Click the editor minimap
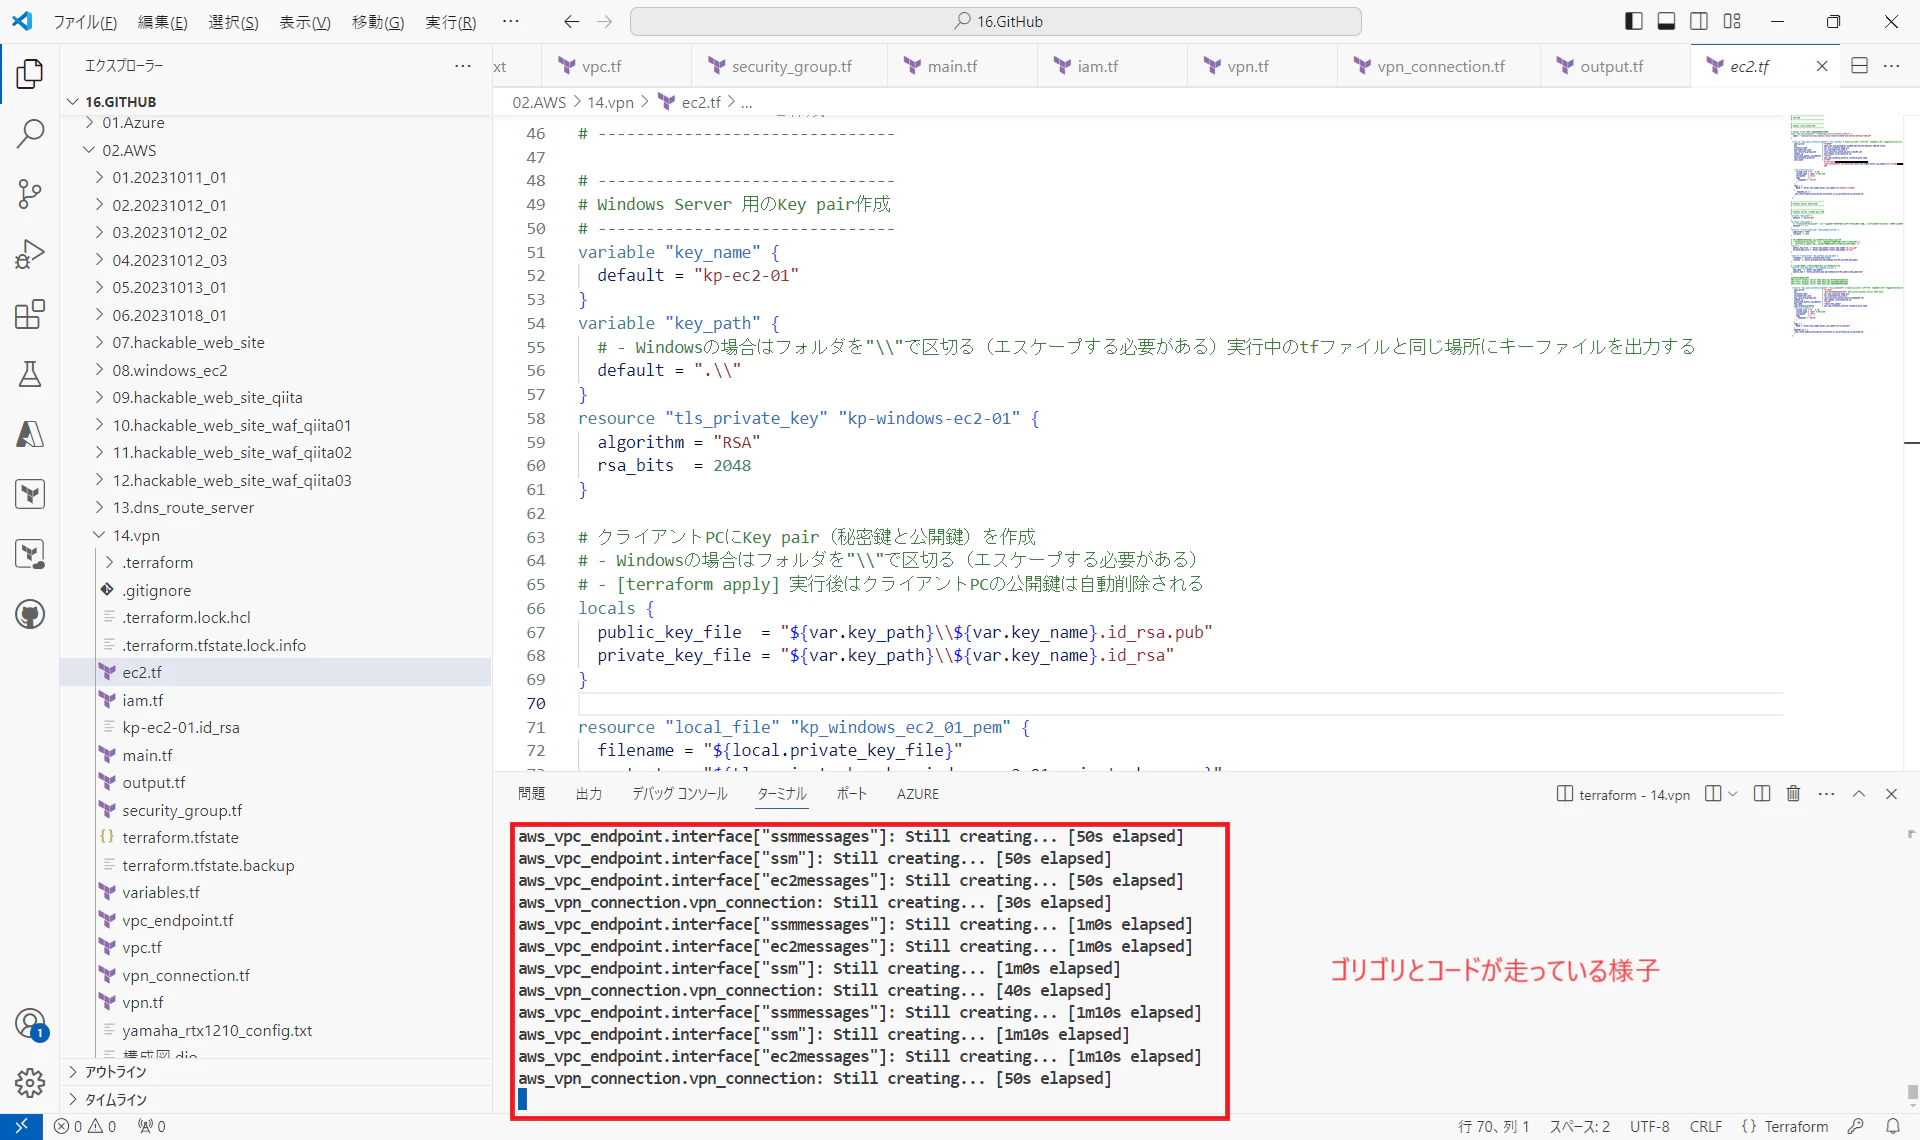This screenshot has width=1920, height=1140. pos(1845,225)
